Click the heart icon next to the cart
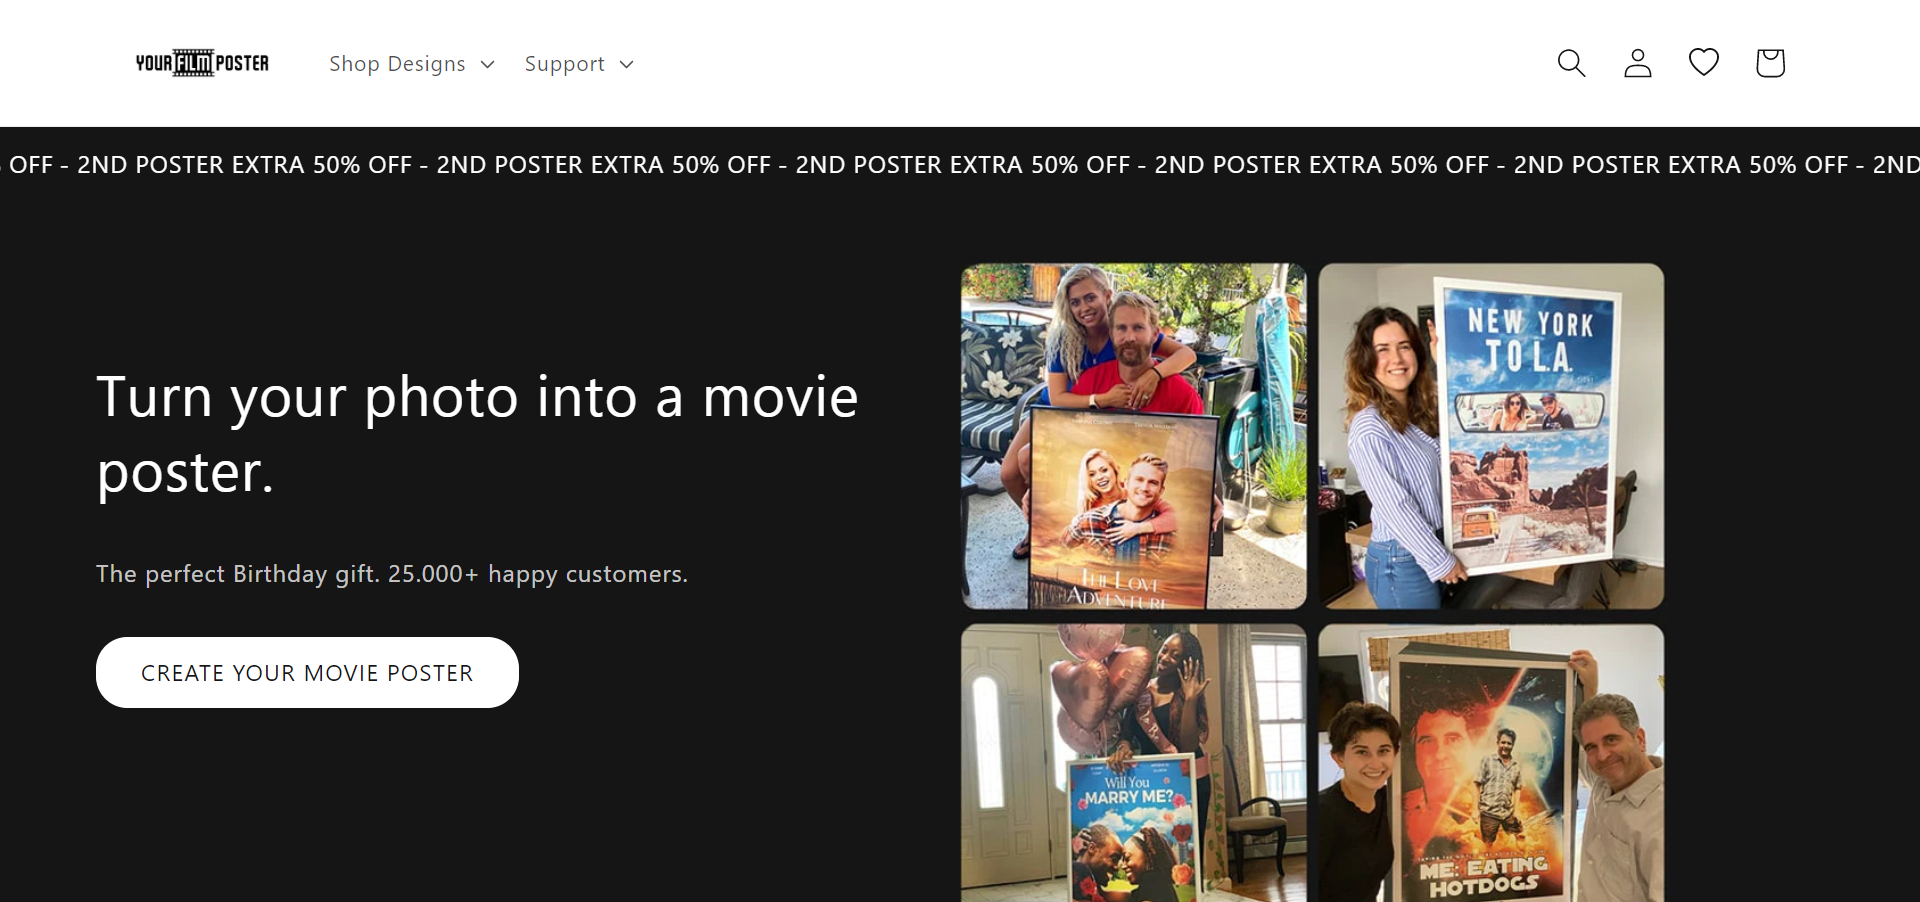The image size is (1920, 902). (1703, 62)
